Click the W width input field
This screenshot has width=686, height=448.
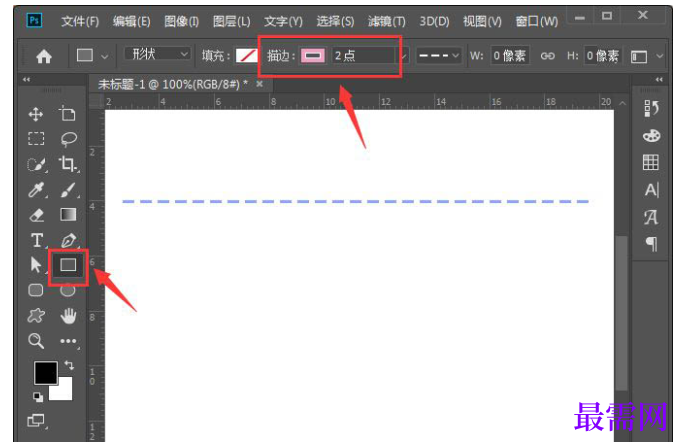(510, 56)
